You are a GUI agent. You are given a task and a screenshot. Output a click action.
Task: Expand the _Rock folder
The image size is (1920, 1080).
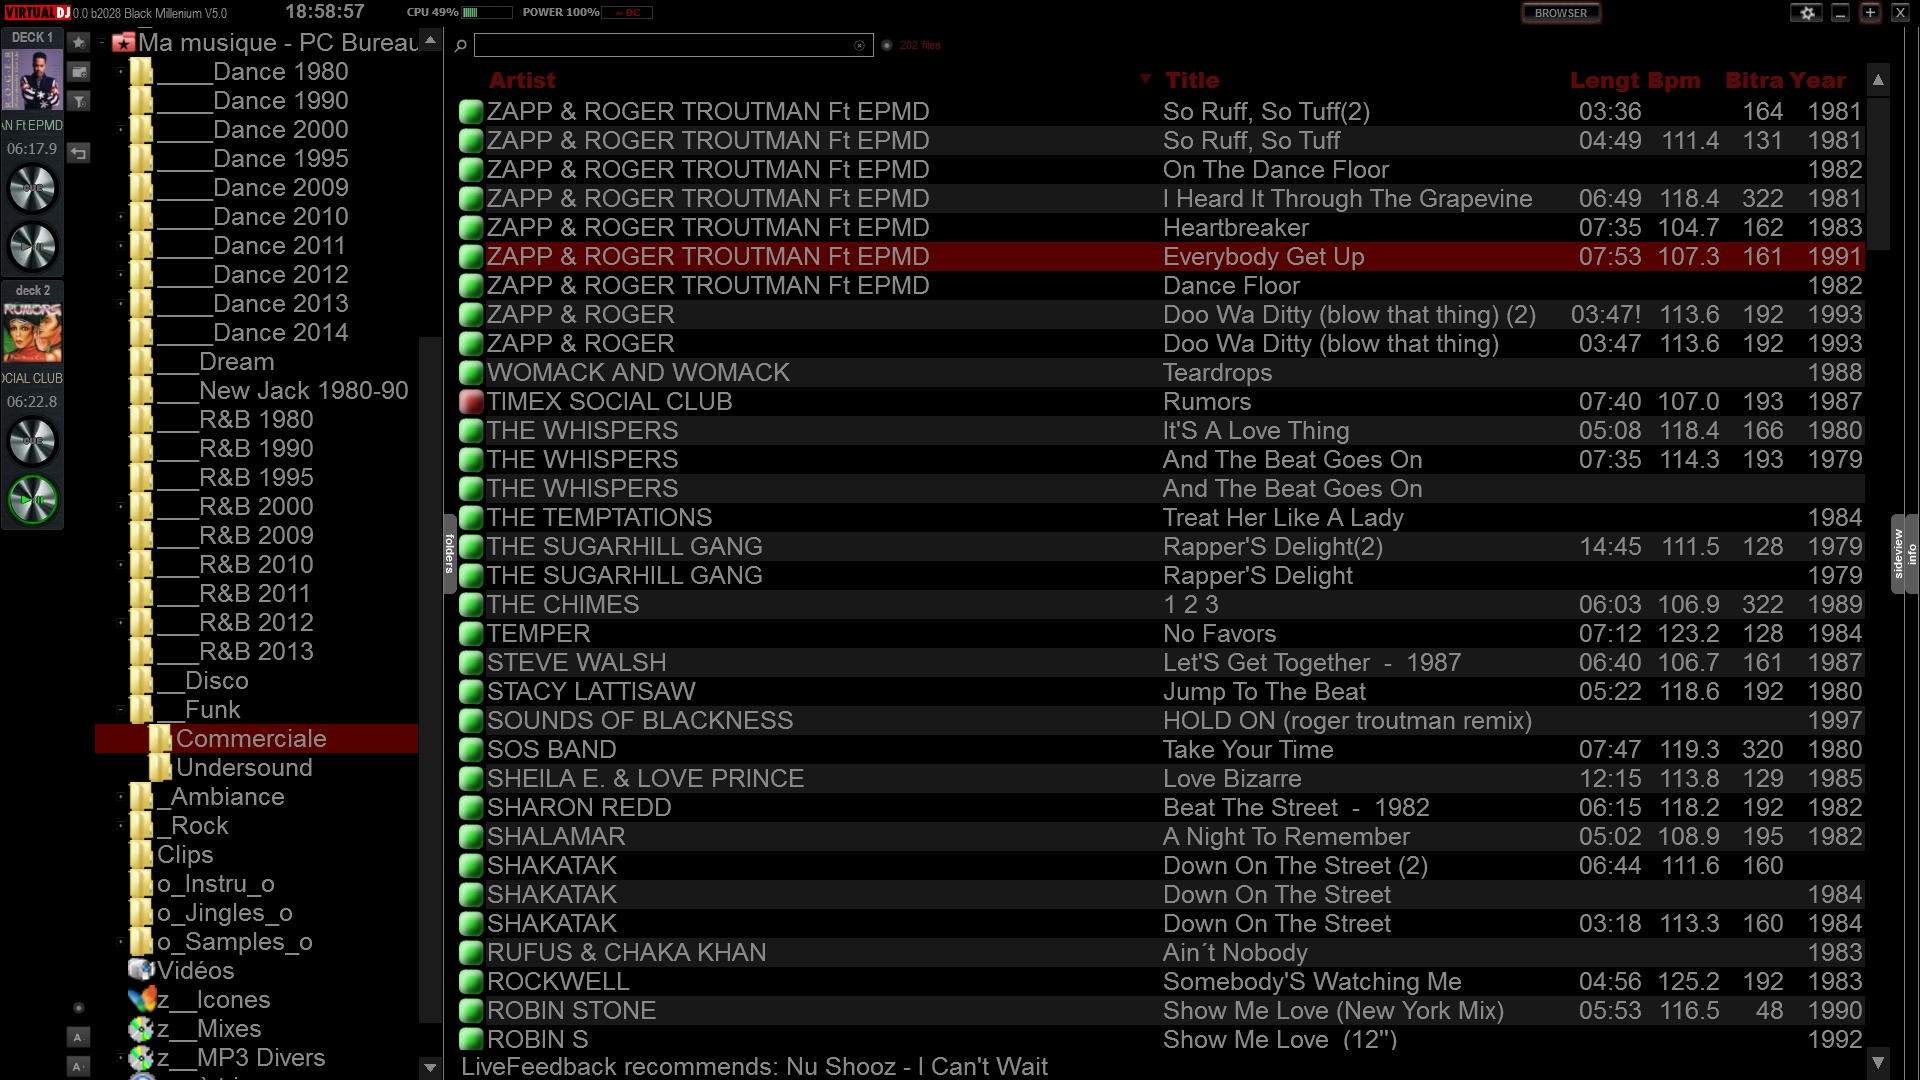pos(121,826)
